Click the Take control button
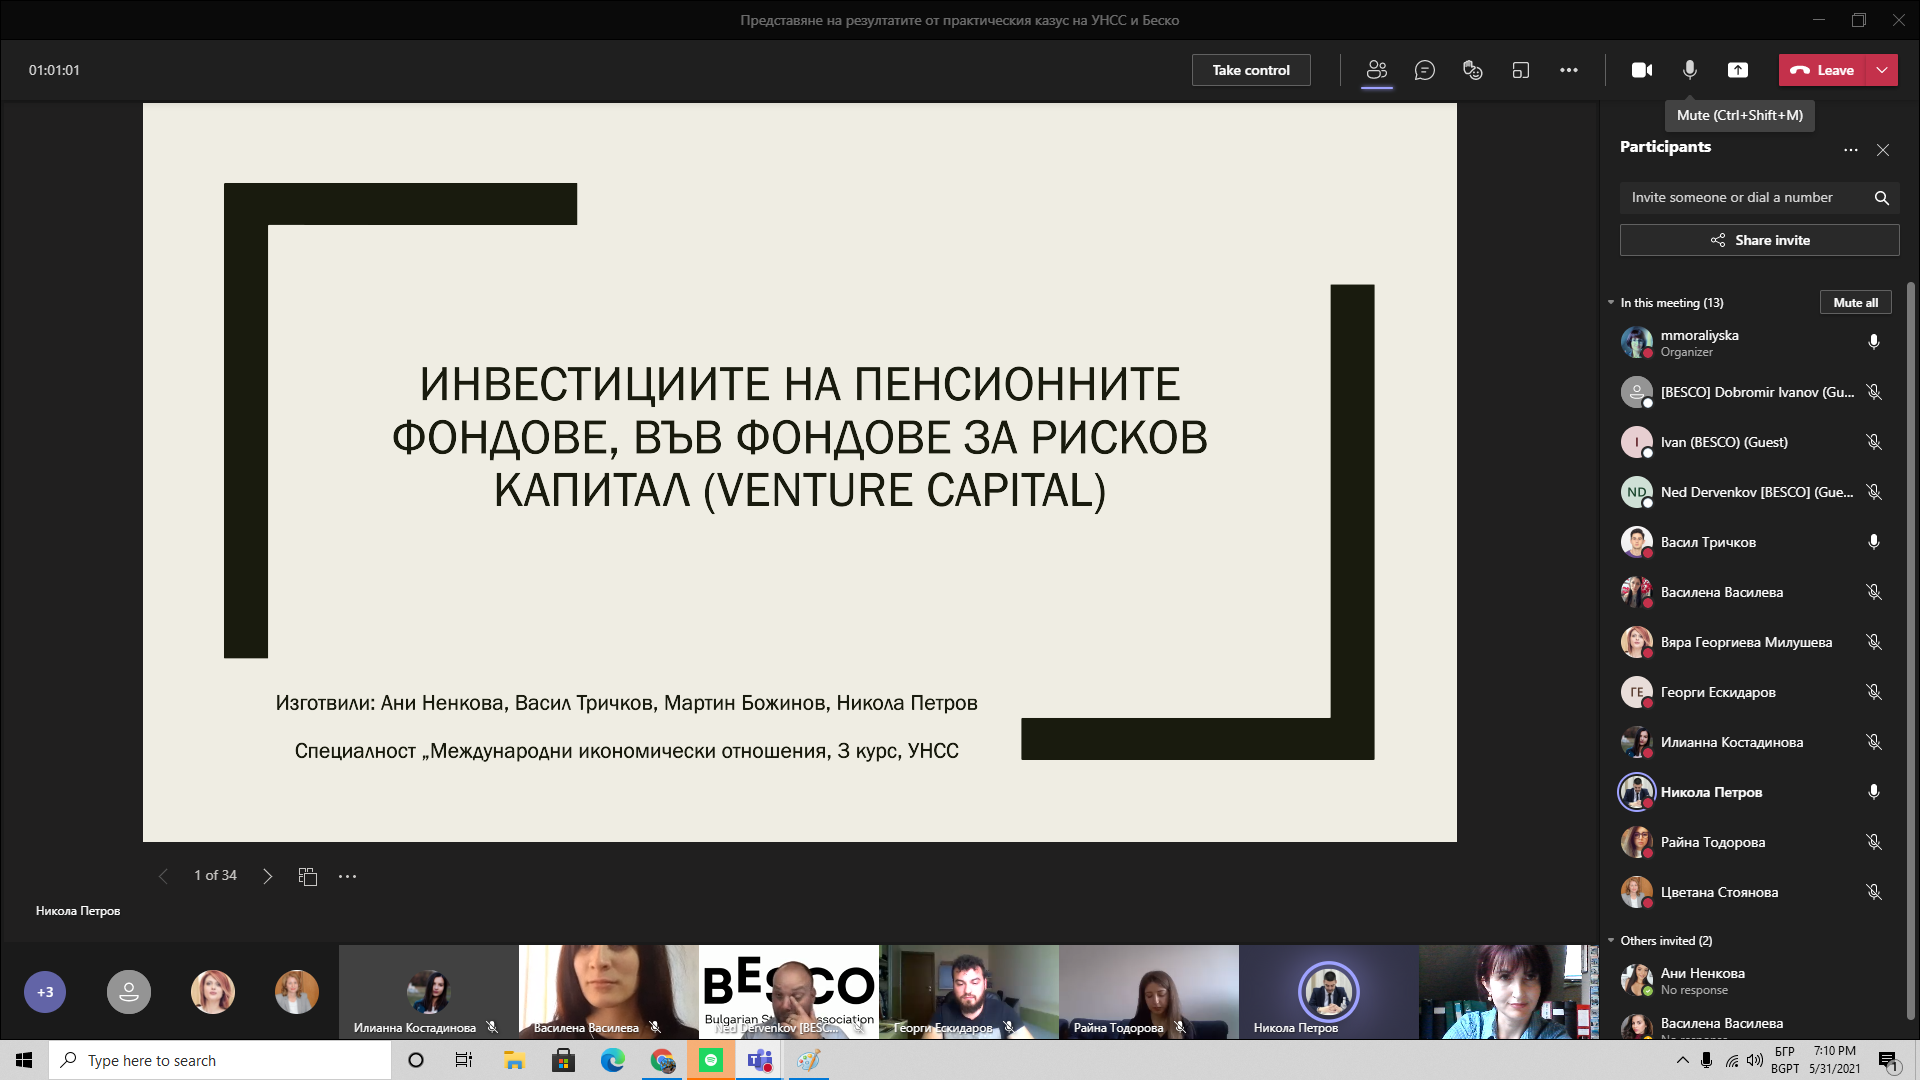1920x1080 pixels. (1251, 70)
